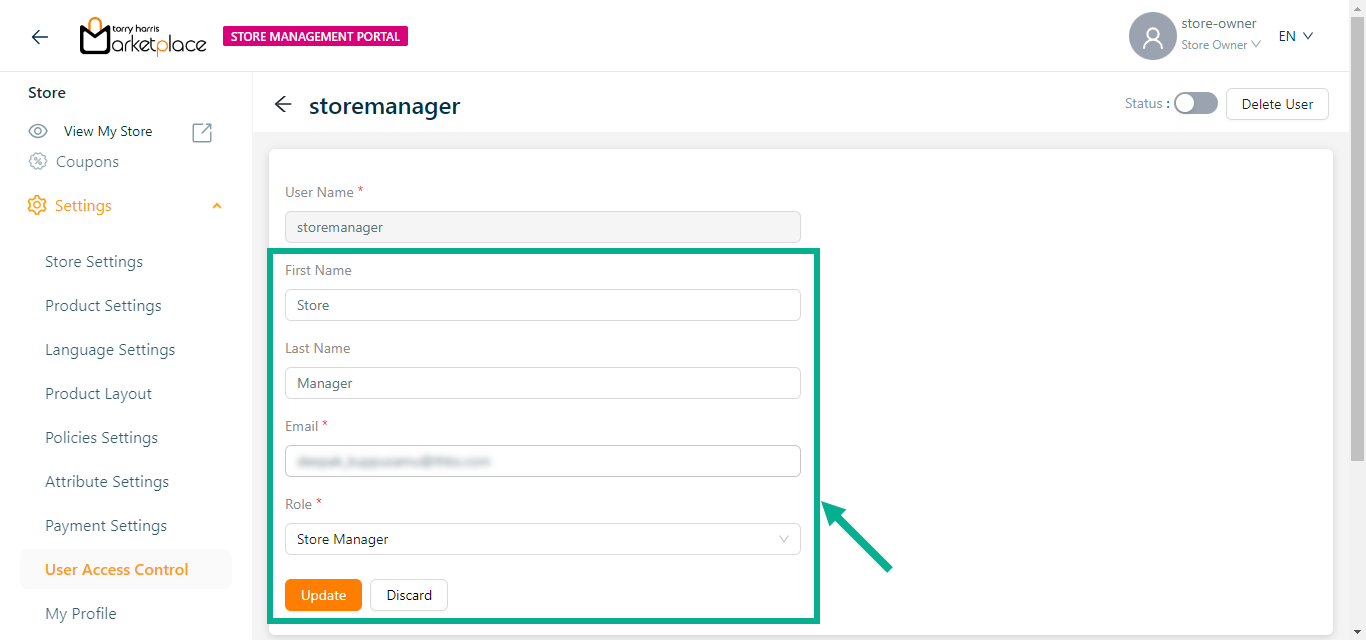Toggle the user Status switch
Viewport: 1366px width, 640px height.
tap(1195, 103)
